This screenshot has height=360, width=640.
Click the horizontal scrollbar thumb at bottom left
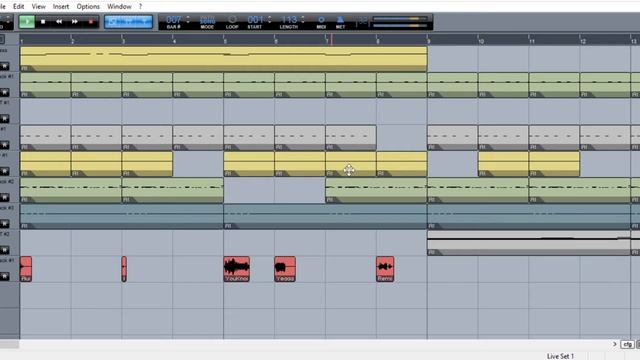[9, 344]
